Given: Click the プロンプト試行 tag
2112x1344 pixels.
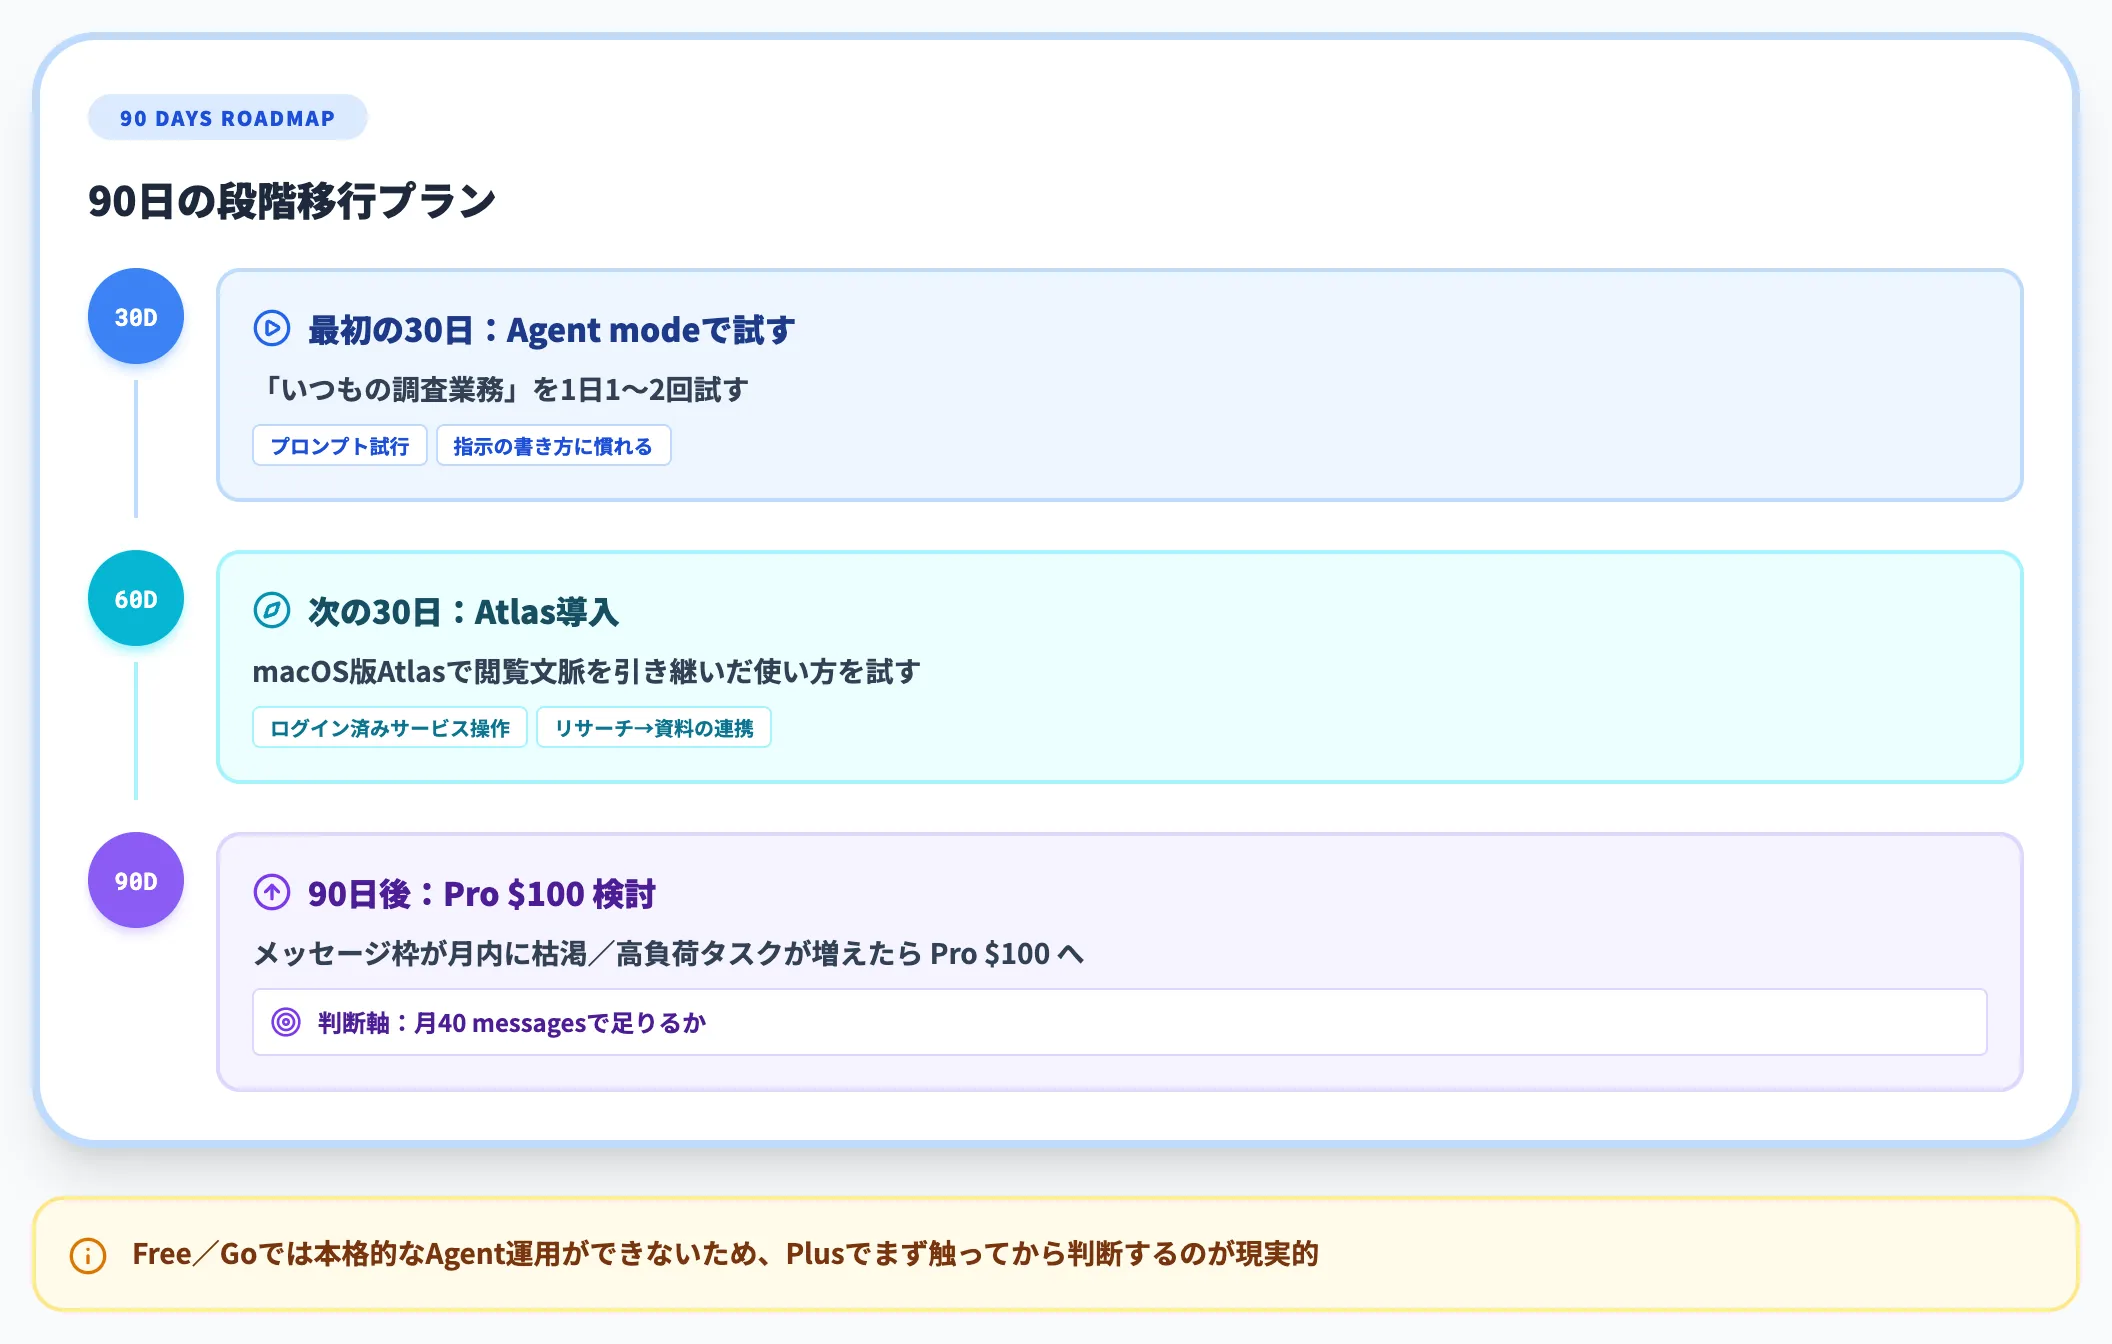Looking at the screenshot, I should coord(340,446).
